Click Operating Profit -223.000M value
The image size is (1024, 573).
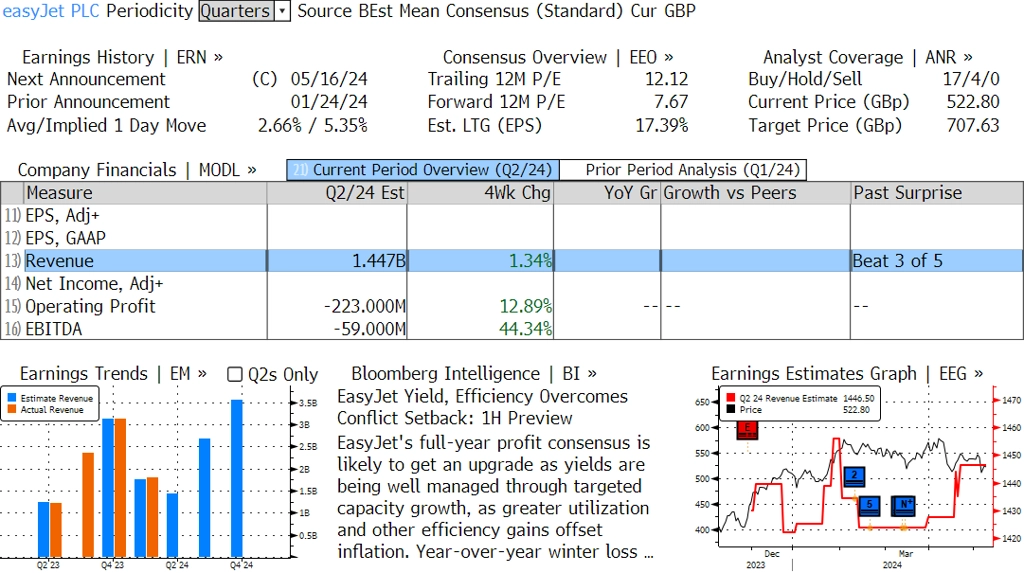tap(365, 306)
